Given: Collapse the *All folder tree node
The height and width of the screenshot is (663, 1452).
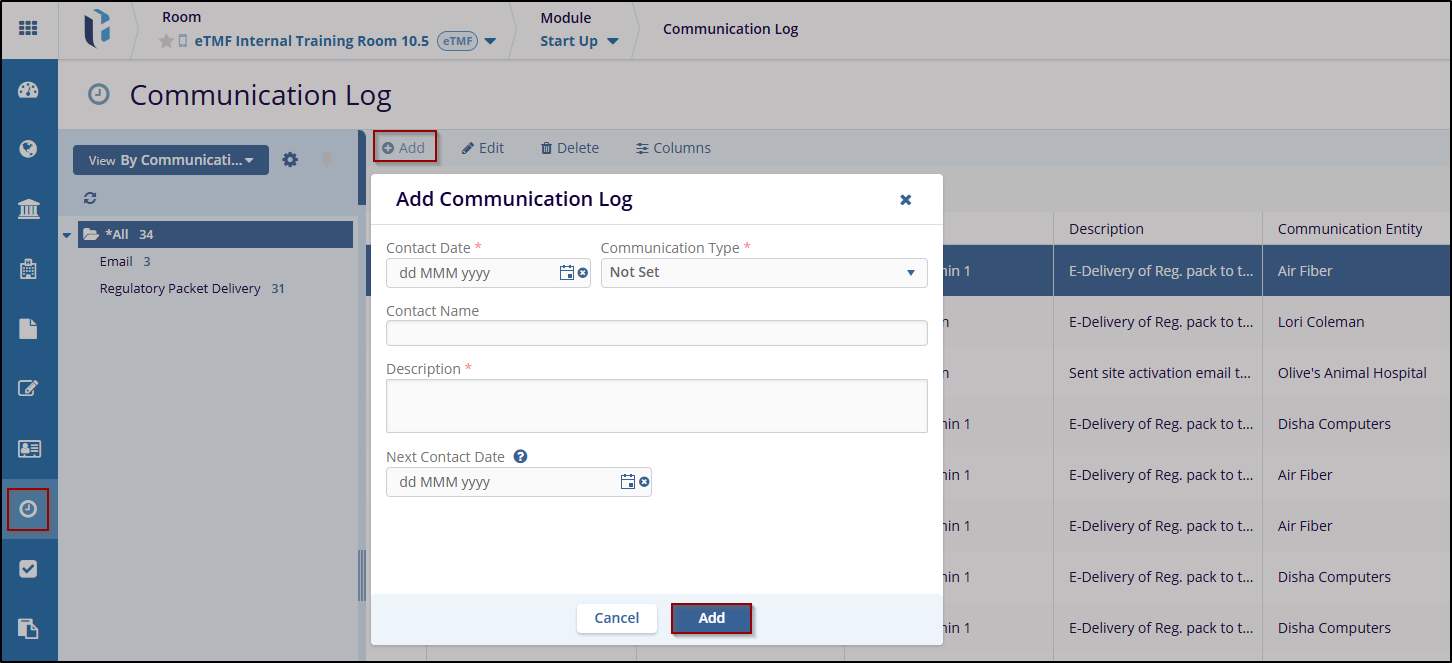Looking at the screenshot, I should tap(67, 235).
